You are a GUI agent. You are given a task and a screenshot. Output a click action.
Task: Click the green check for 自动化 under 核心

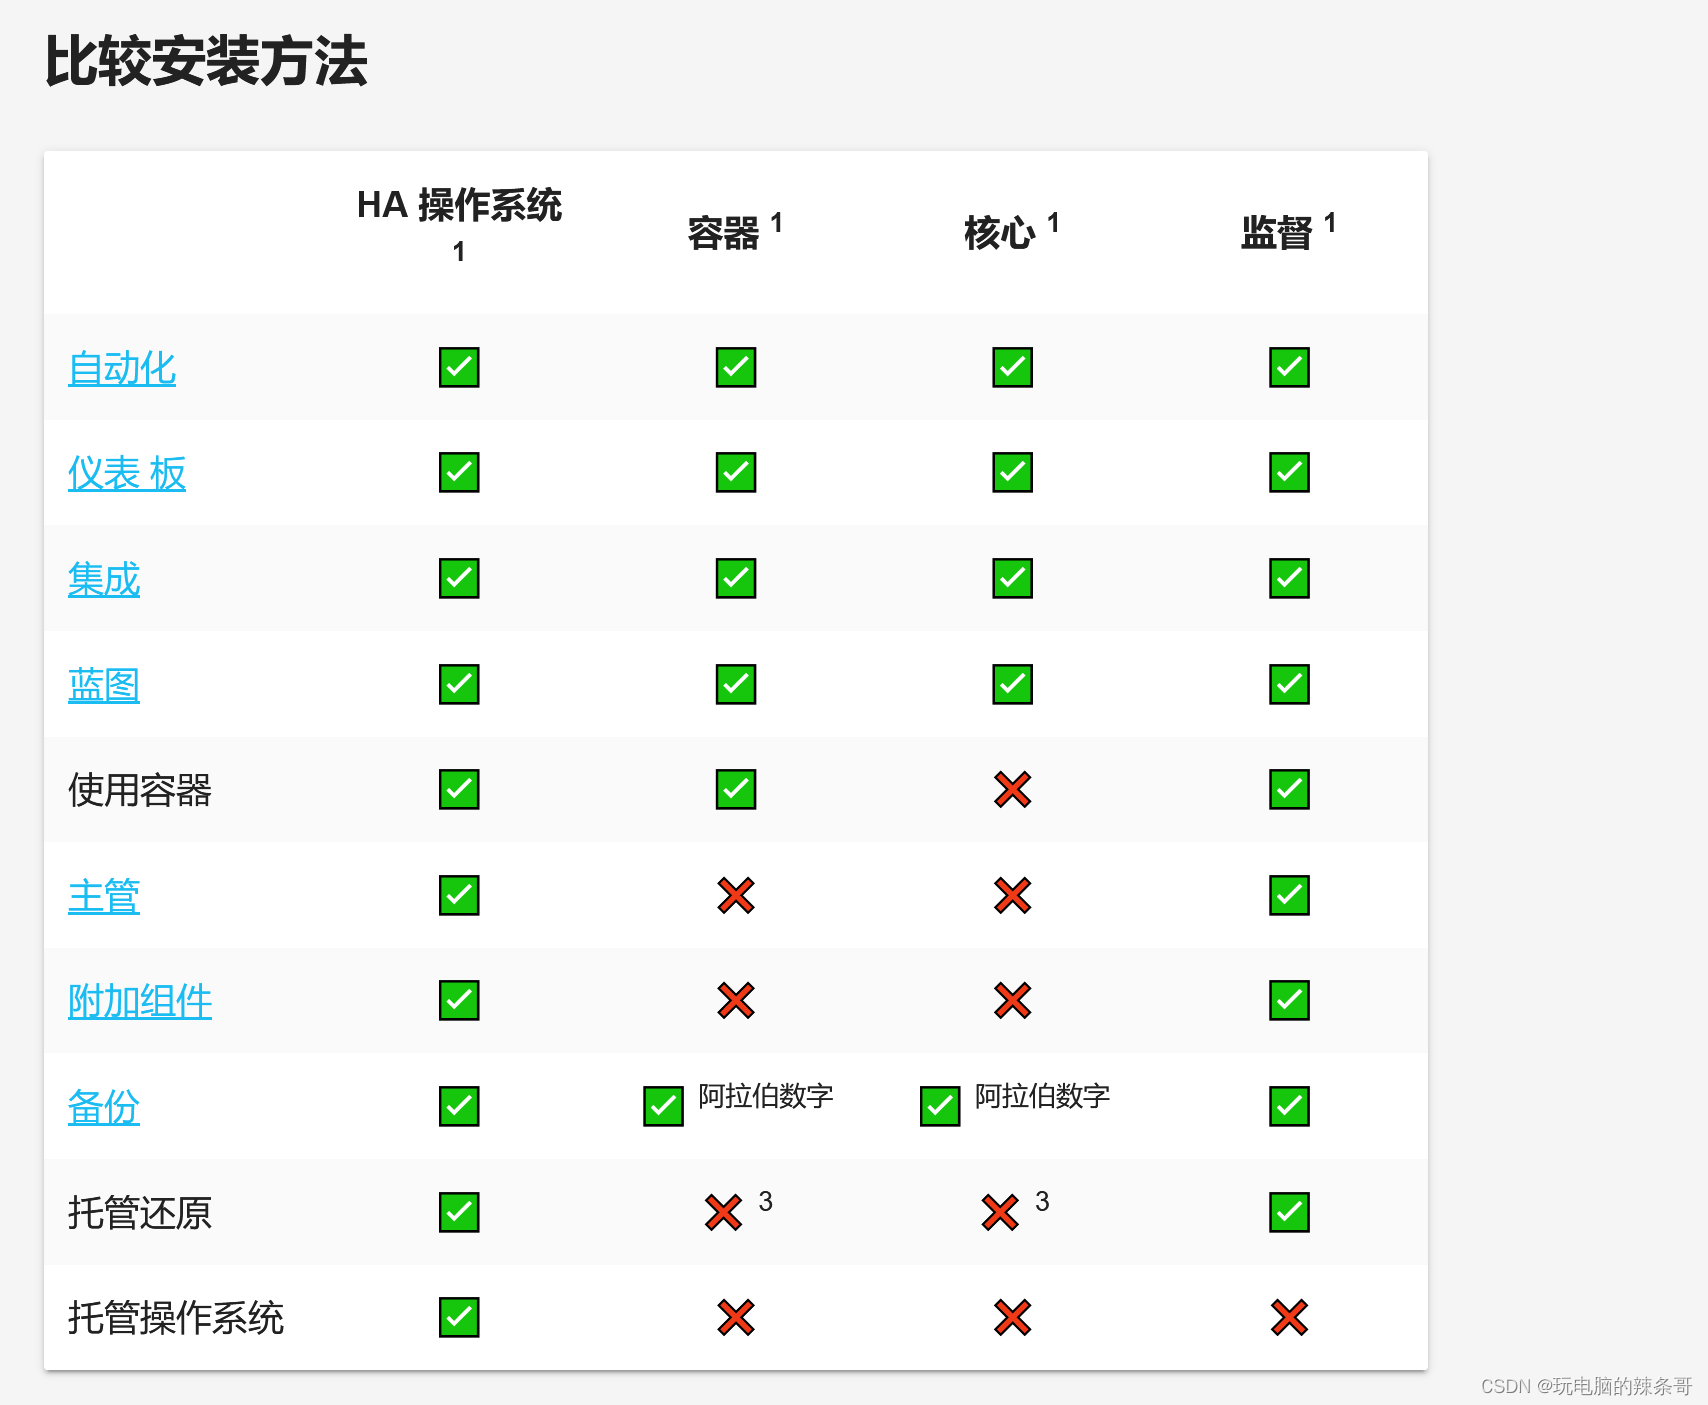click(1013, 367)
